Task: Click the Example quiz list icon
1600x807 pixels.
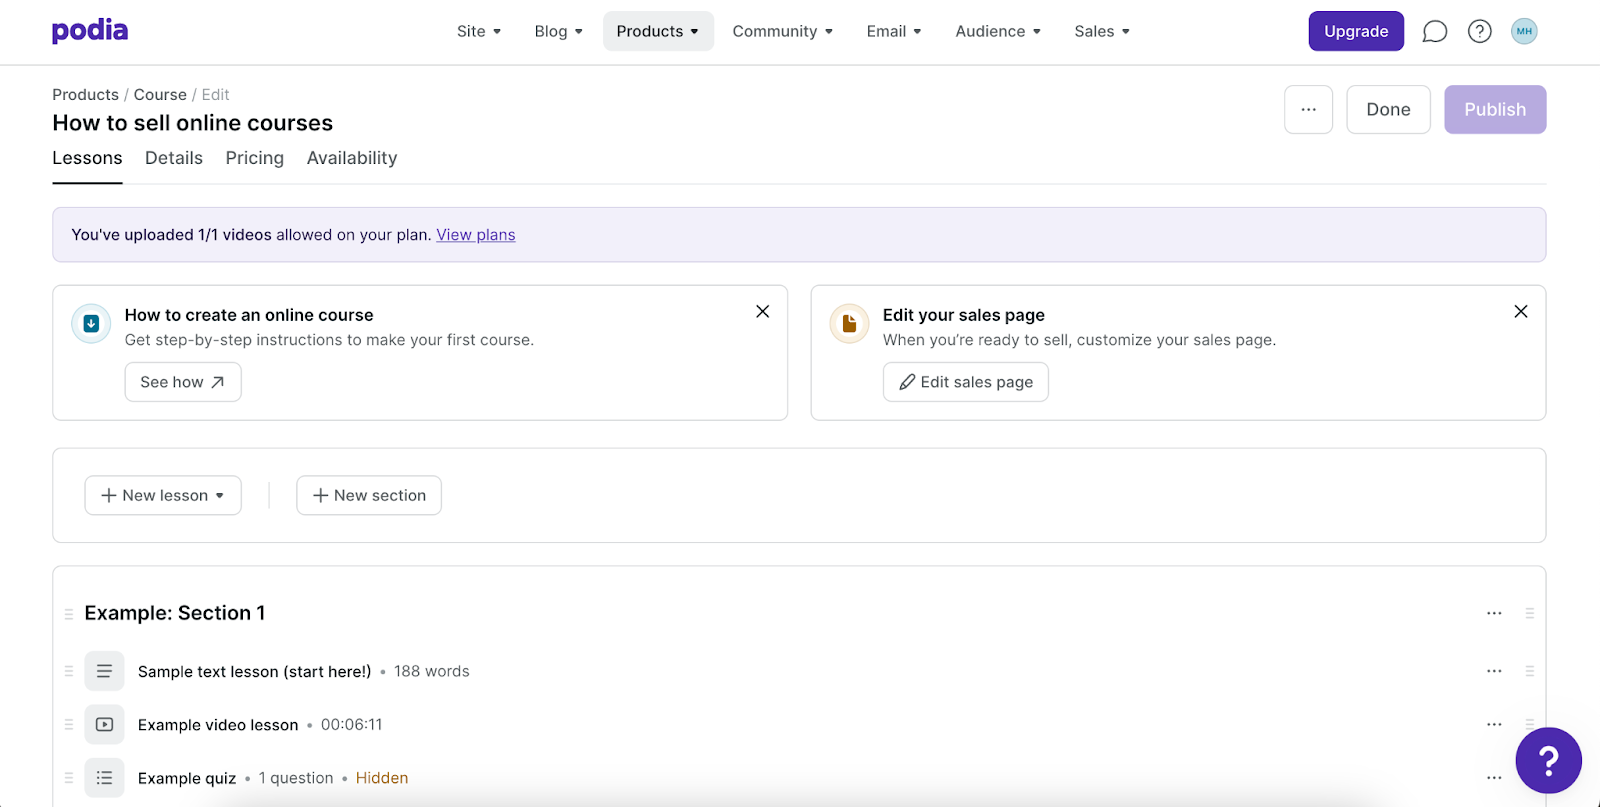Action: tap(104, 778)
